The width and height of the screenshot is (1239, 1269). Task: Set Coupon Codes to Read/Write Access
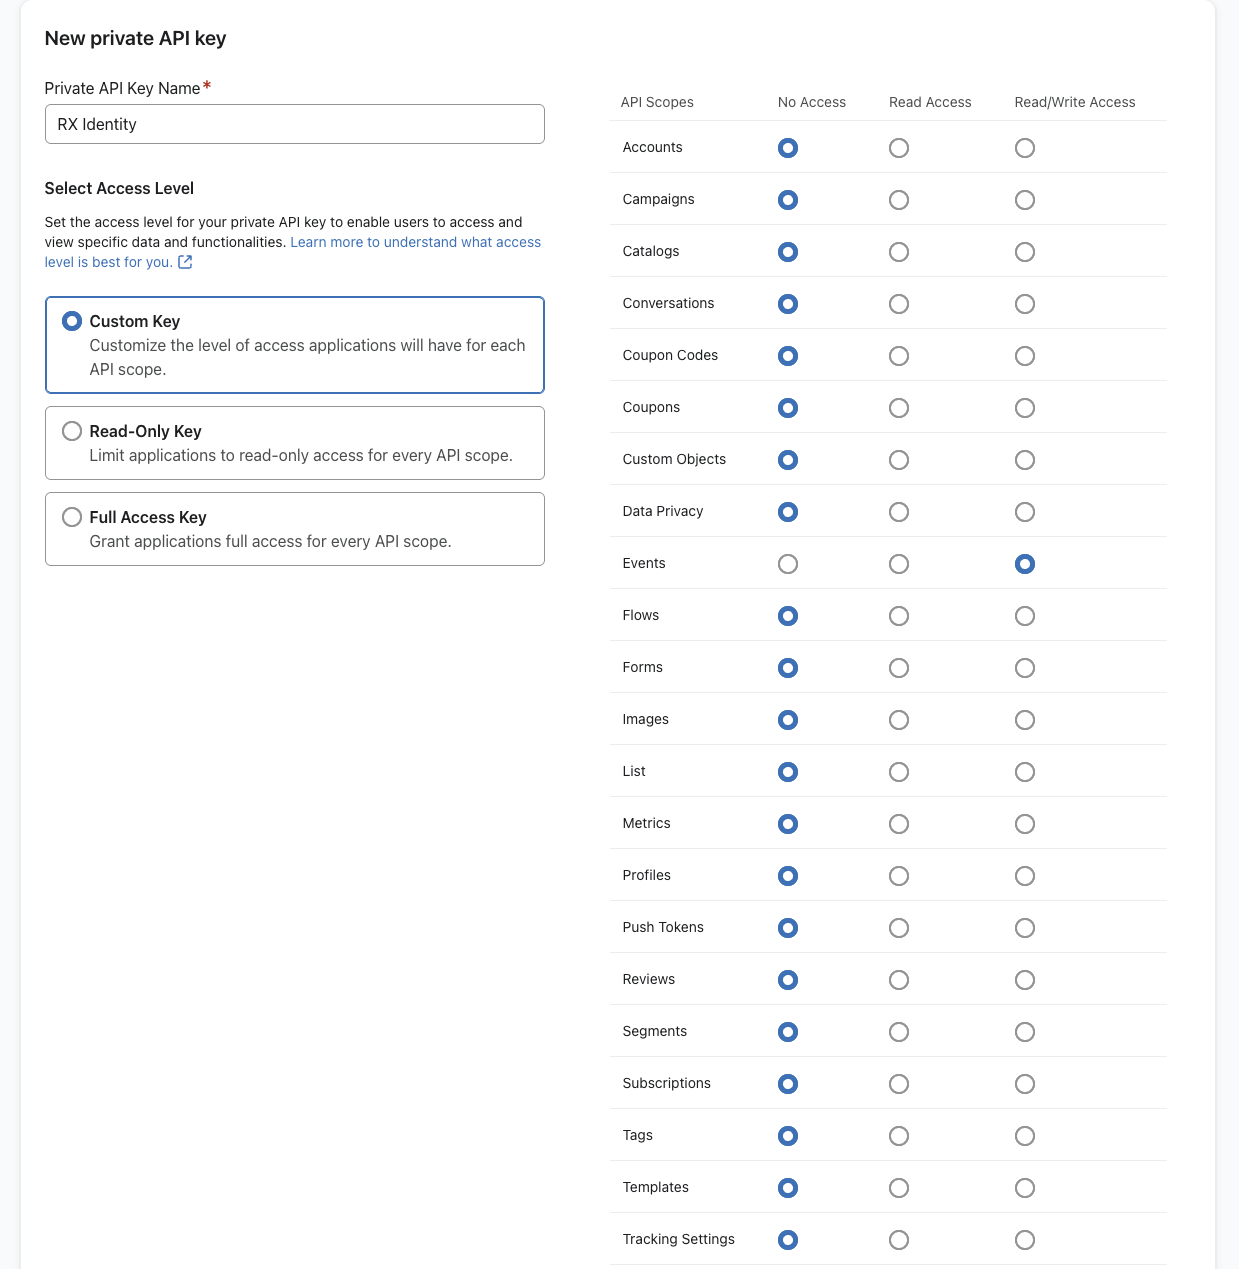[1024, 356]
